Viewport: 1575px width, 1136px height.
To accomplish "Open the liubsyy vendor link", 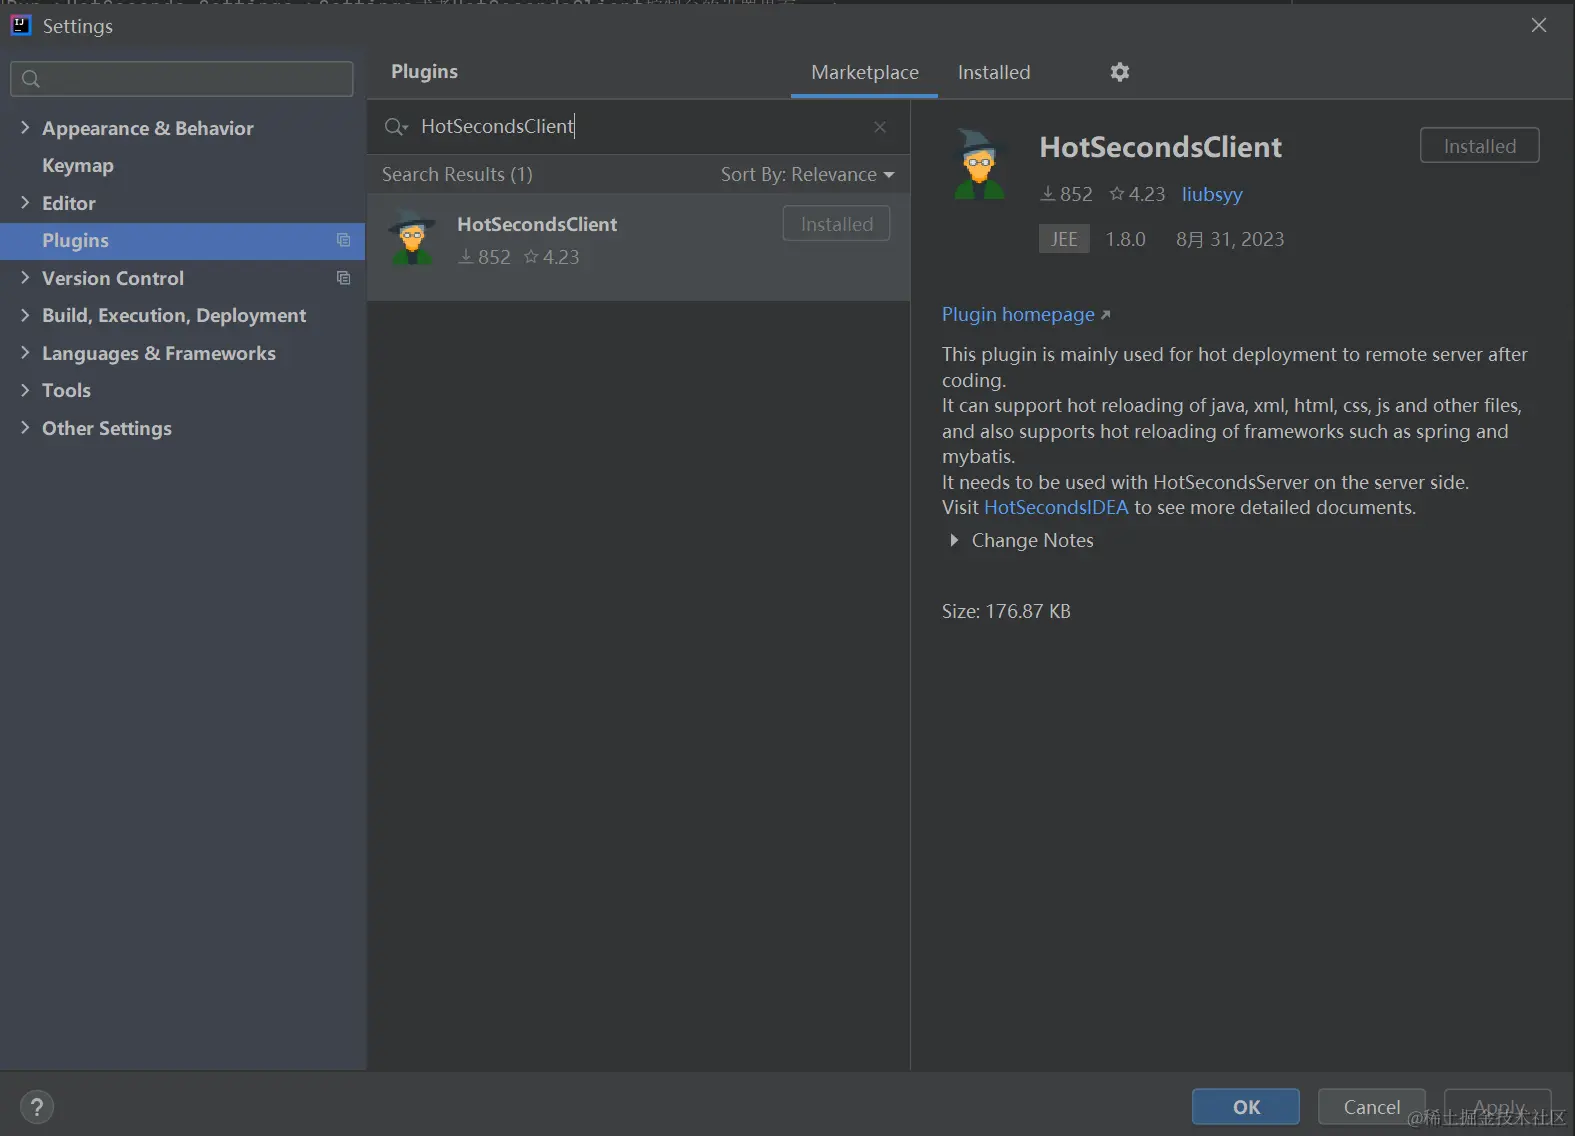I will 1212,194.
